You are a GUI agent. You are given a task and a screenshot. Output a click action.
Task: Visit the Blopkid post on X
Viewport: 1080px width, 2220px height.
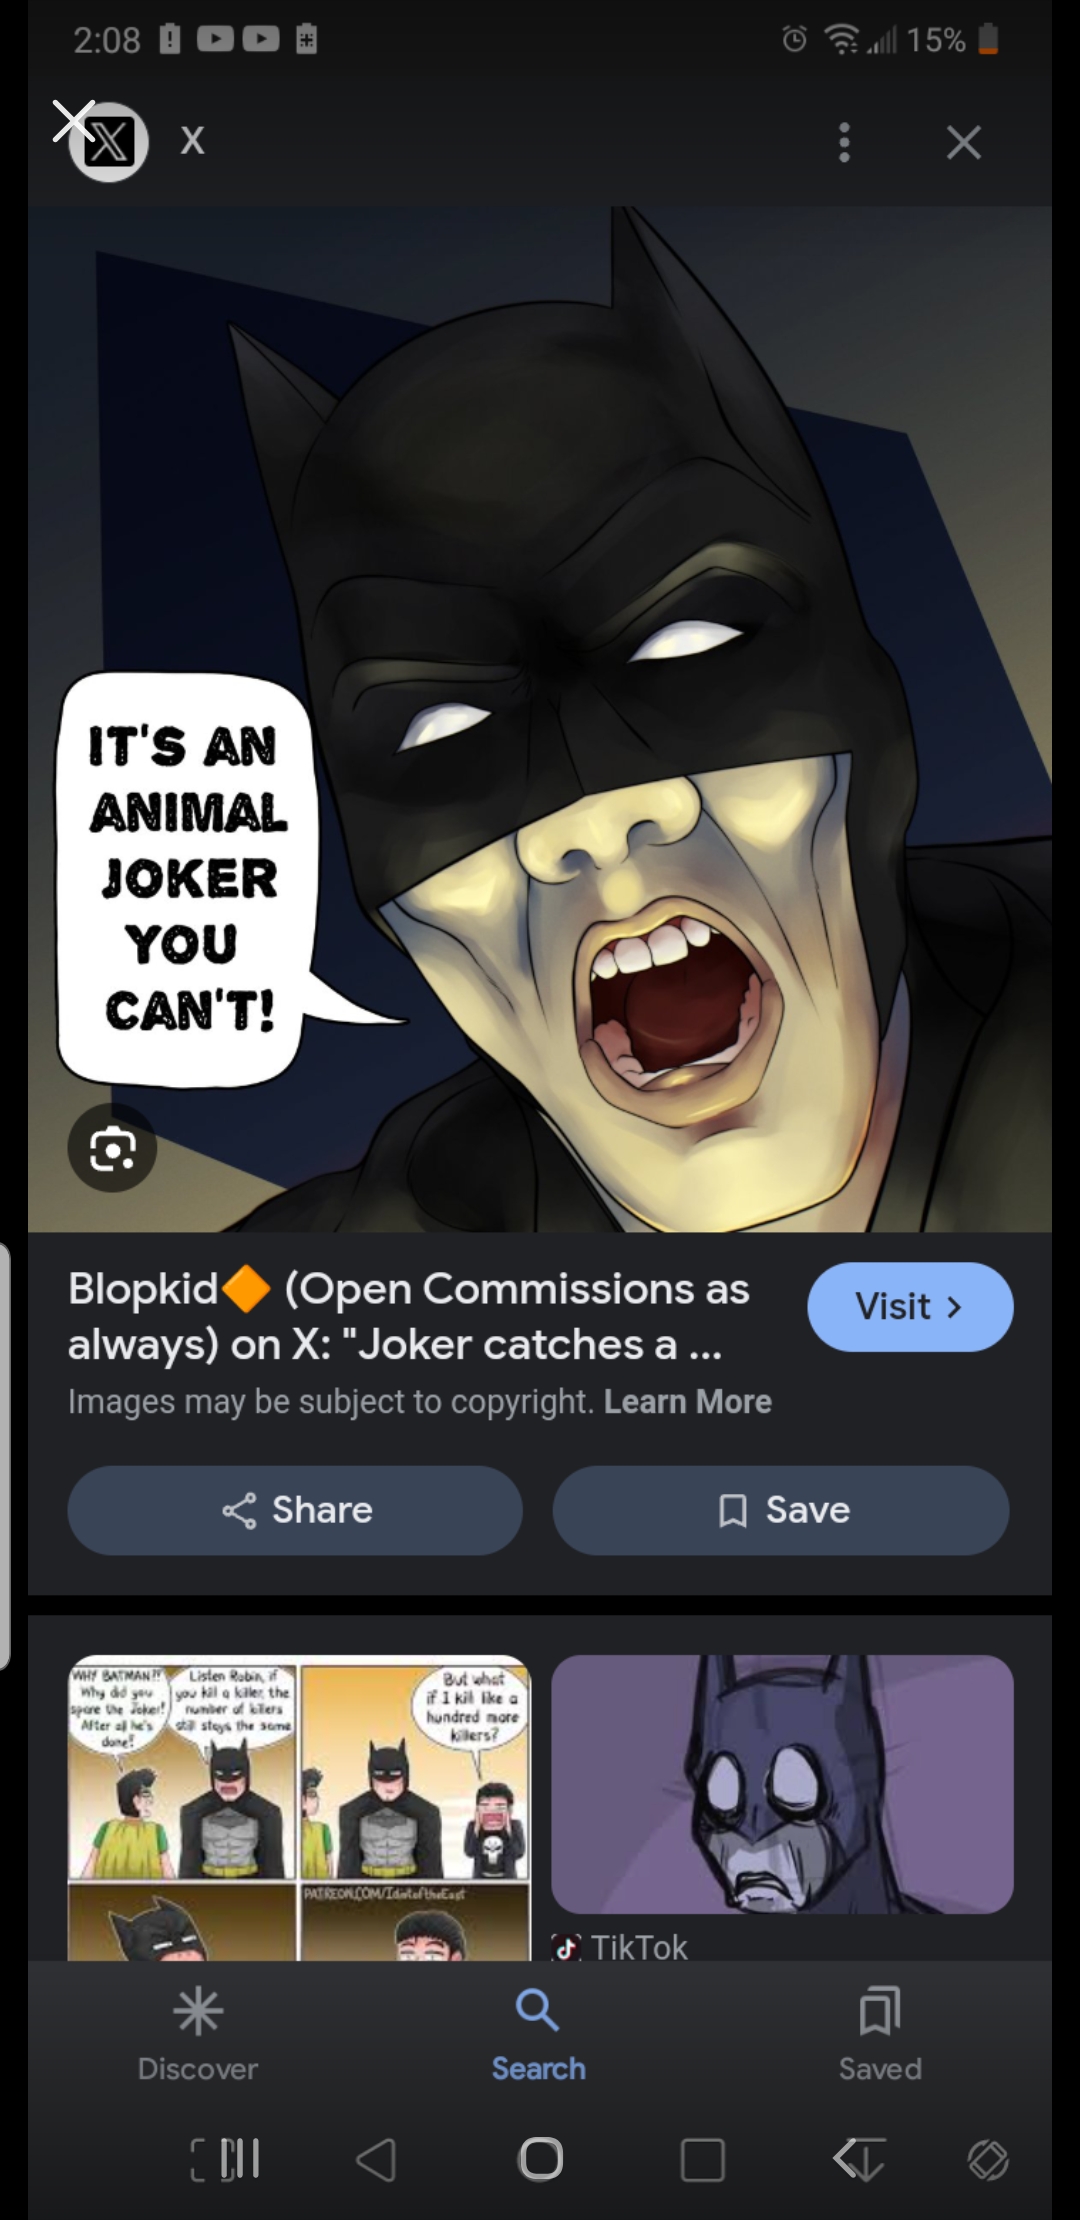point(910,1307)
